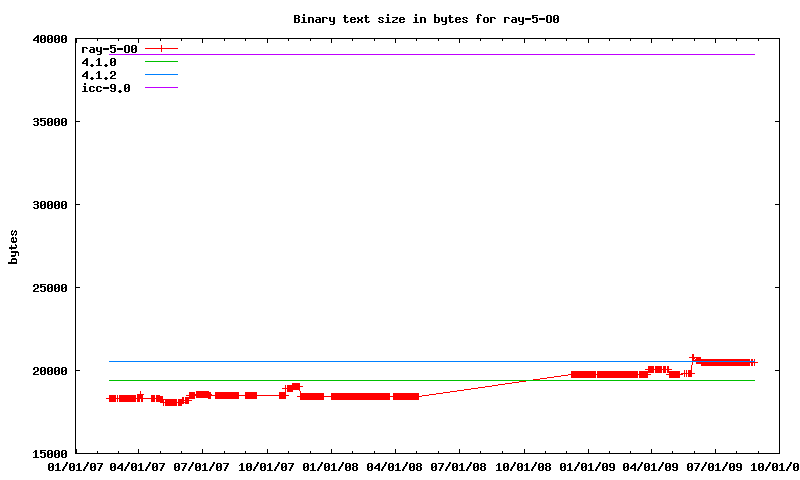Viewport: 800px width, 480px height.
Task: Select the ray-5-00 legend label text
Action: click(x=109, y=48)
